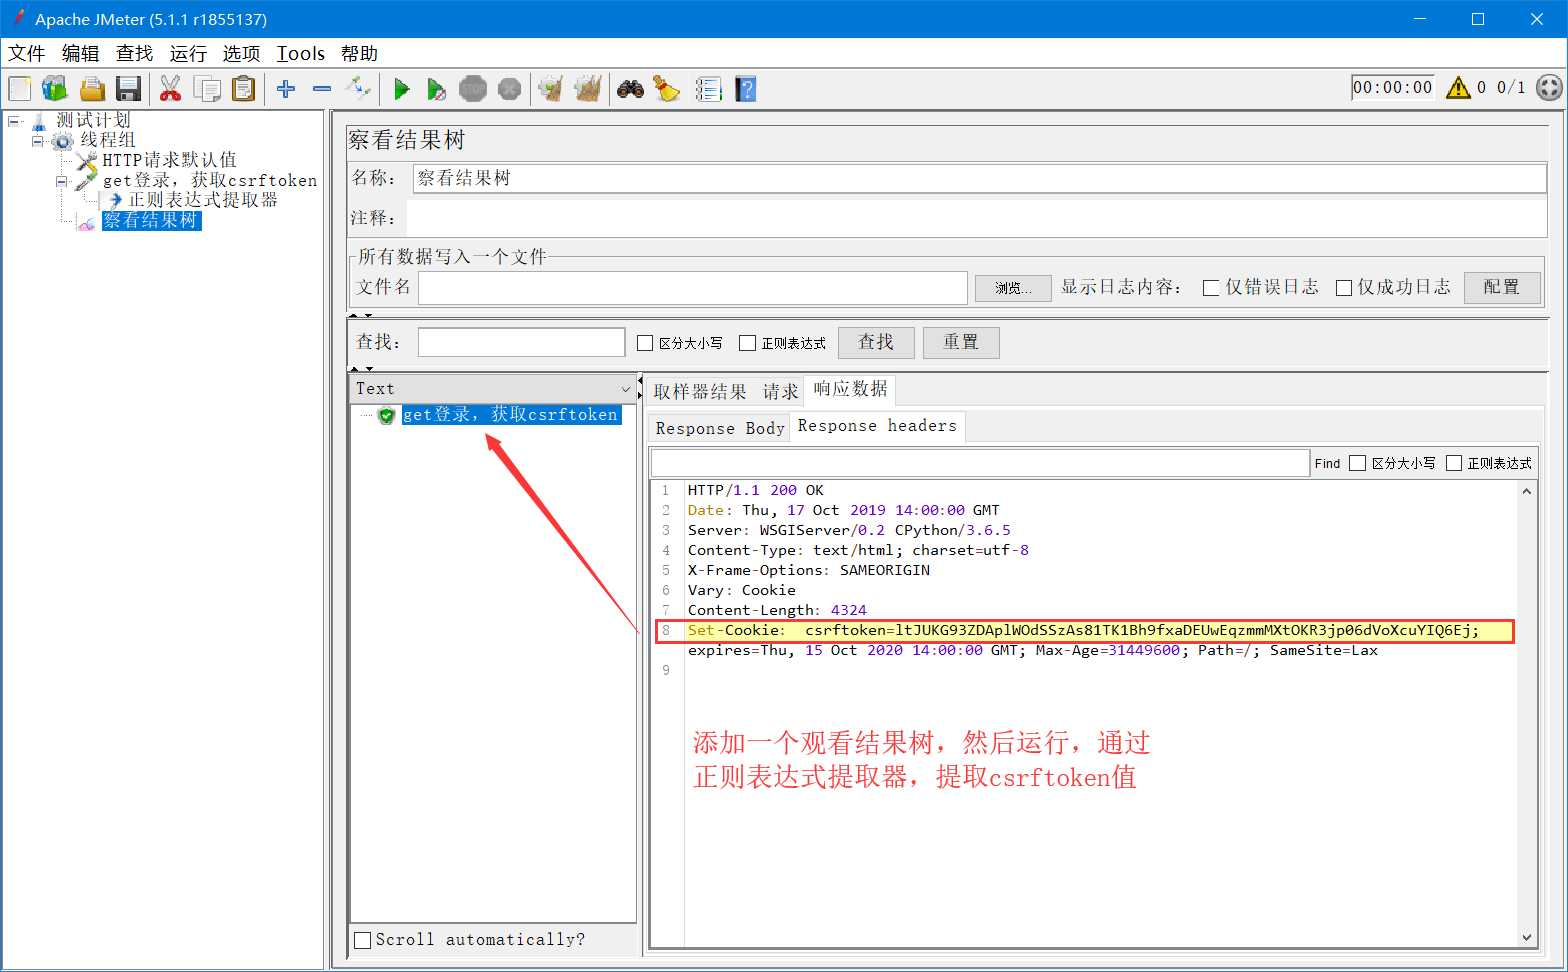
Task: Select HTTP请求默认值 in the tree
Action: pos(169,160)
